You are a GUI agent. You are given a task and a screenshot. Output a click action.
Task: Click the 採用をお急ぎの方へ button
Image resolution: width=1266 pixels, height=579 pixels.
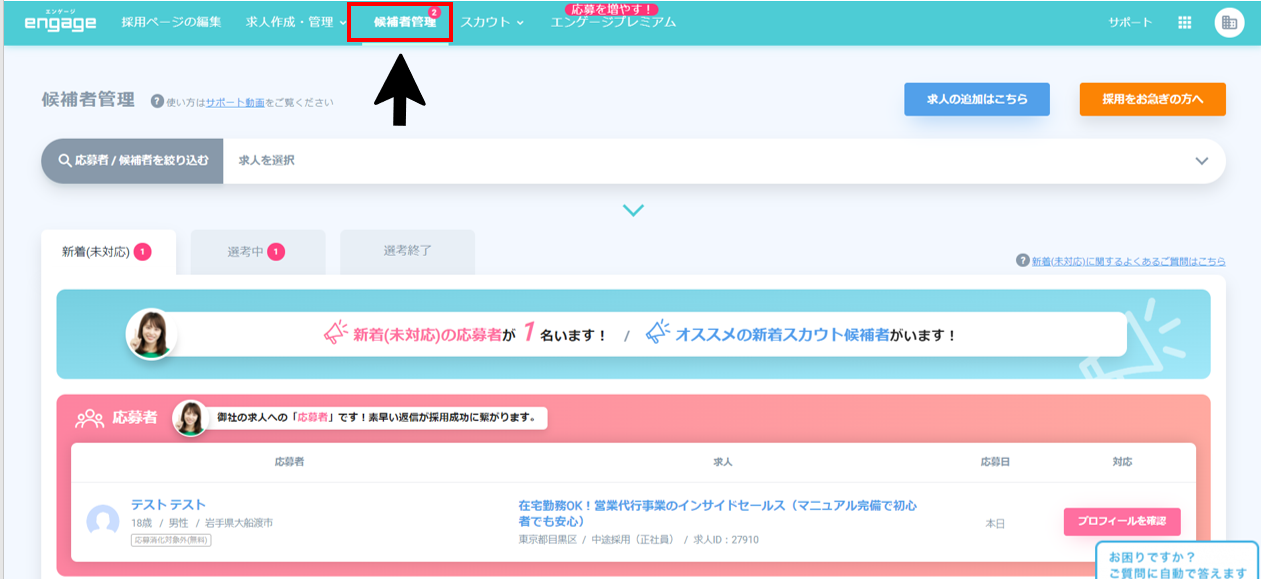coord(1153,100)
